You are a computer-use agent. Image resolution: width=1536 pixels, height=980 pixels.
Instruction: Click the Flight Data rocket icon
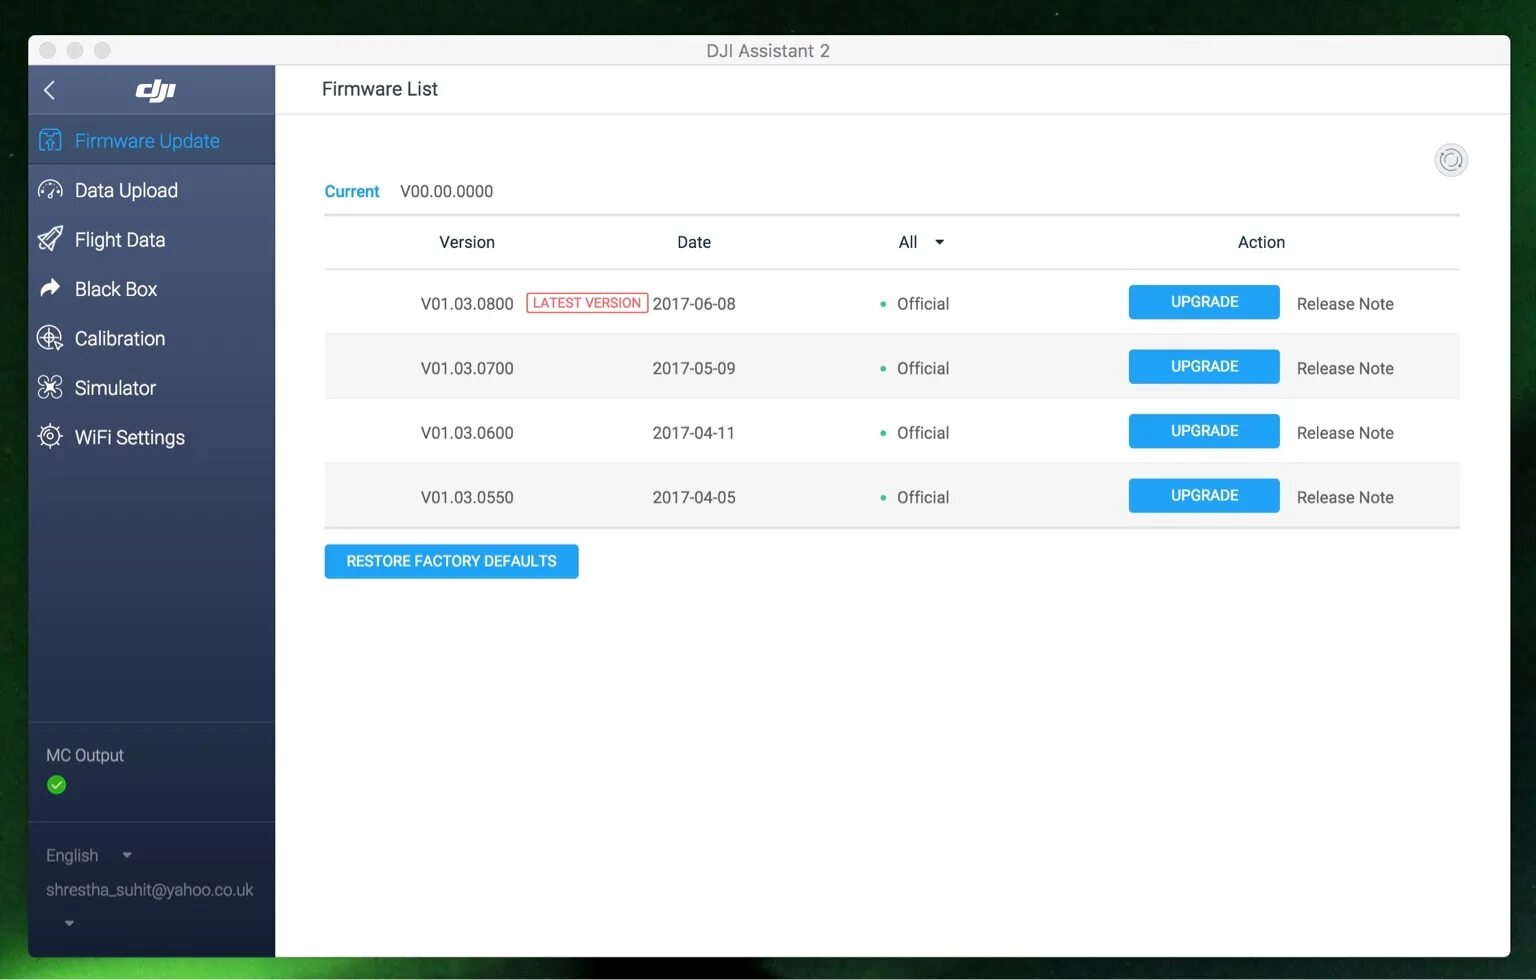coord(50,239)
